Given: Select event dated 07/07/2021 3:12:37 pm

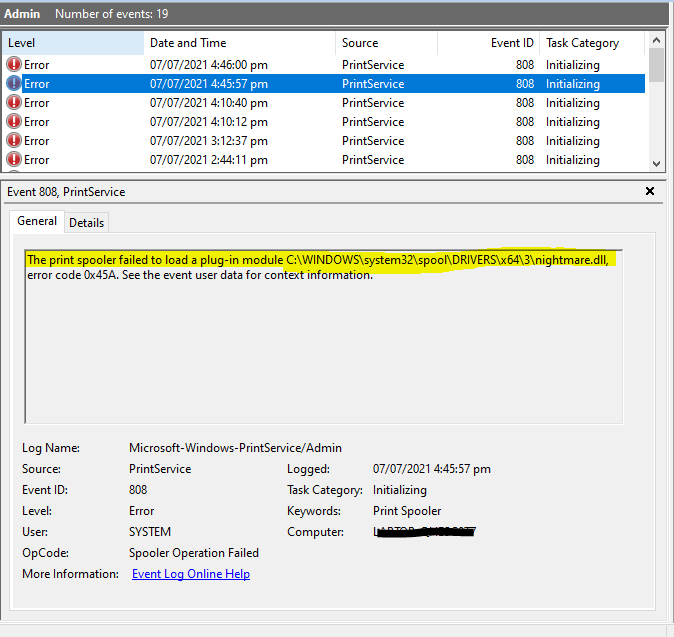Looking at the screenshot, I should [x=324, y=140].
